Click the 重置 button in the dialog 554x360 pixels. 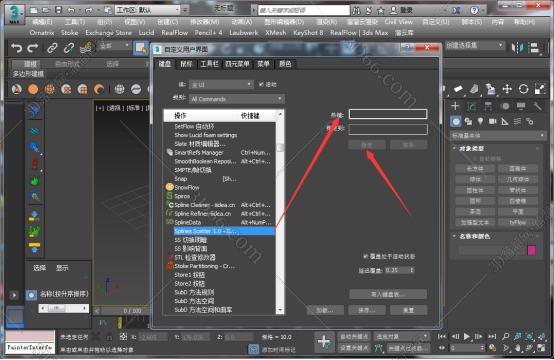(408, 310)
